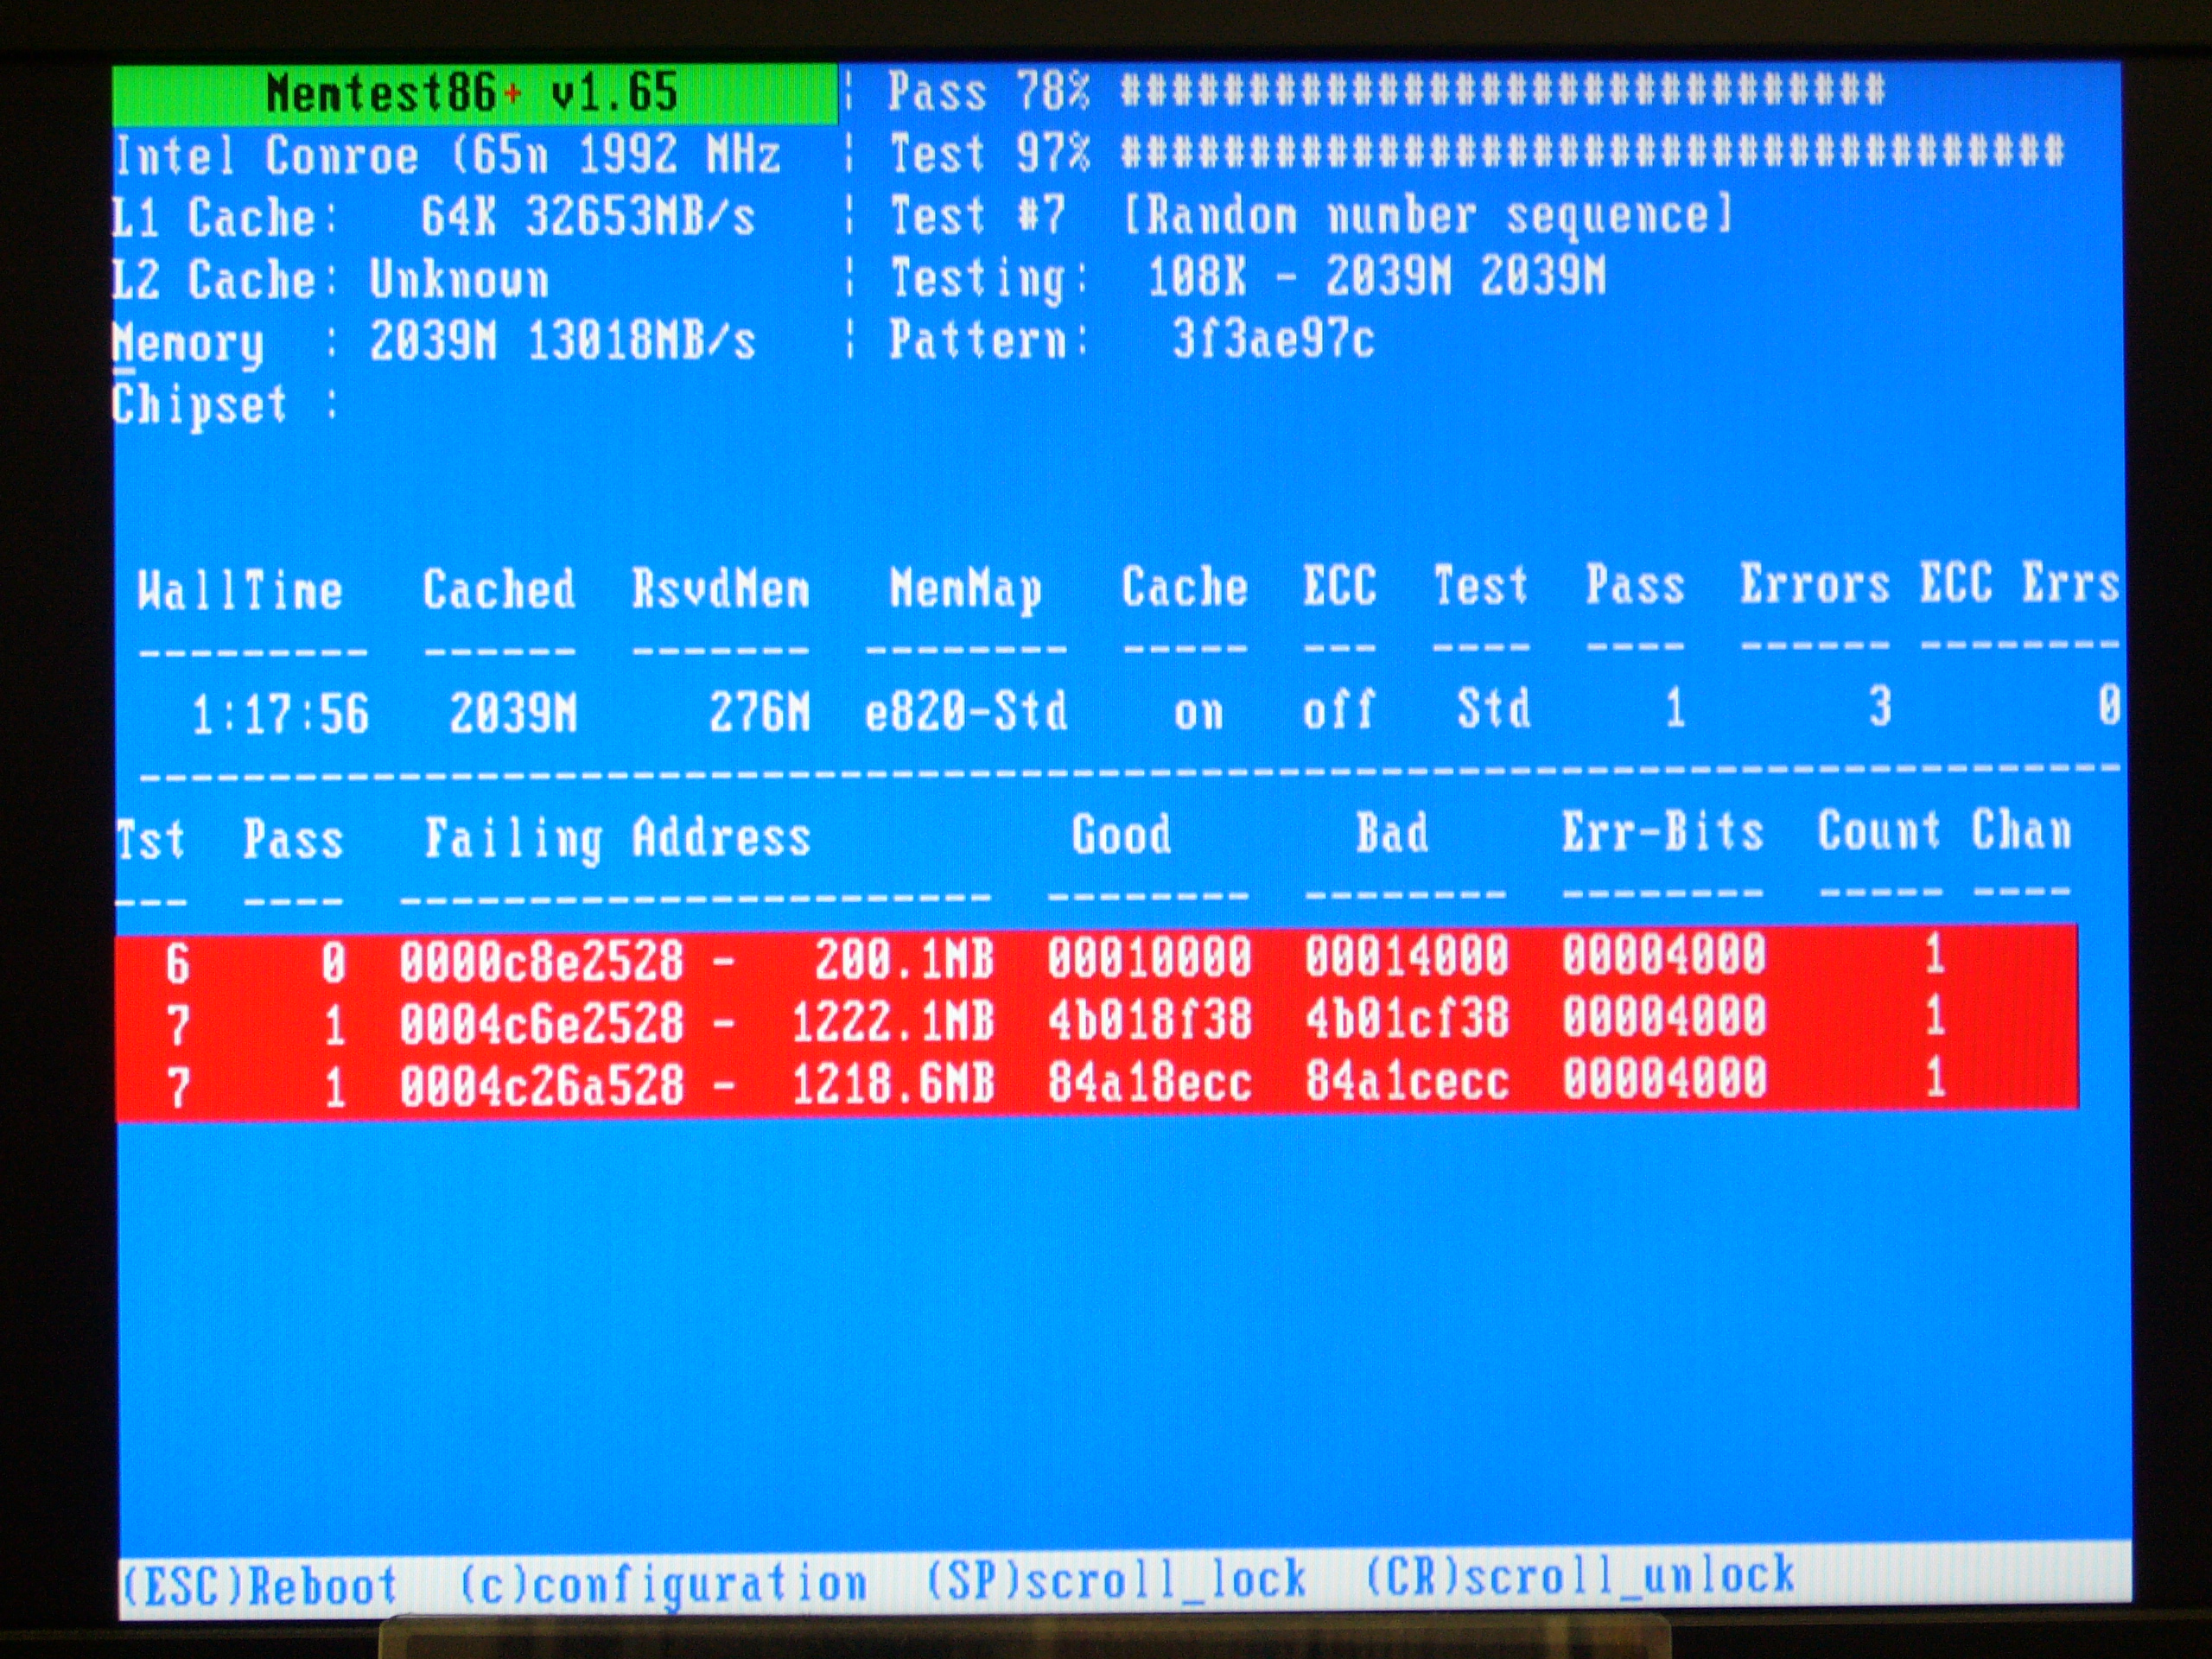This screenshot has width=2212, height=1659.
Task: Click the ECC Errs column header
Action: (x=2020, y=582)
